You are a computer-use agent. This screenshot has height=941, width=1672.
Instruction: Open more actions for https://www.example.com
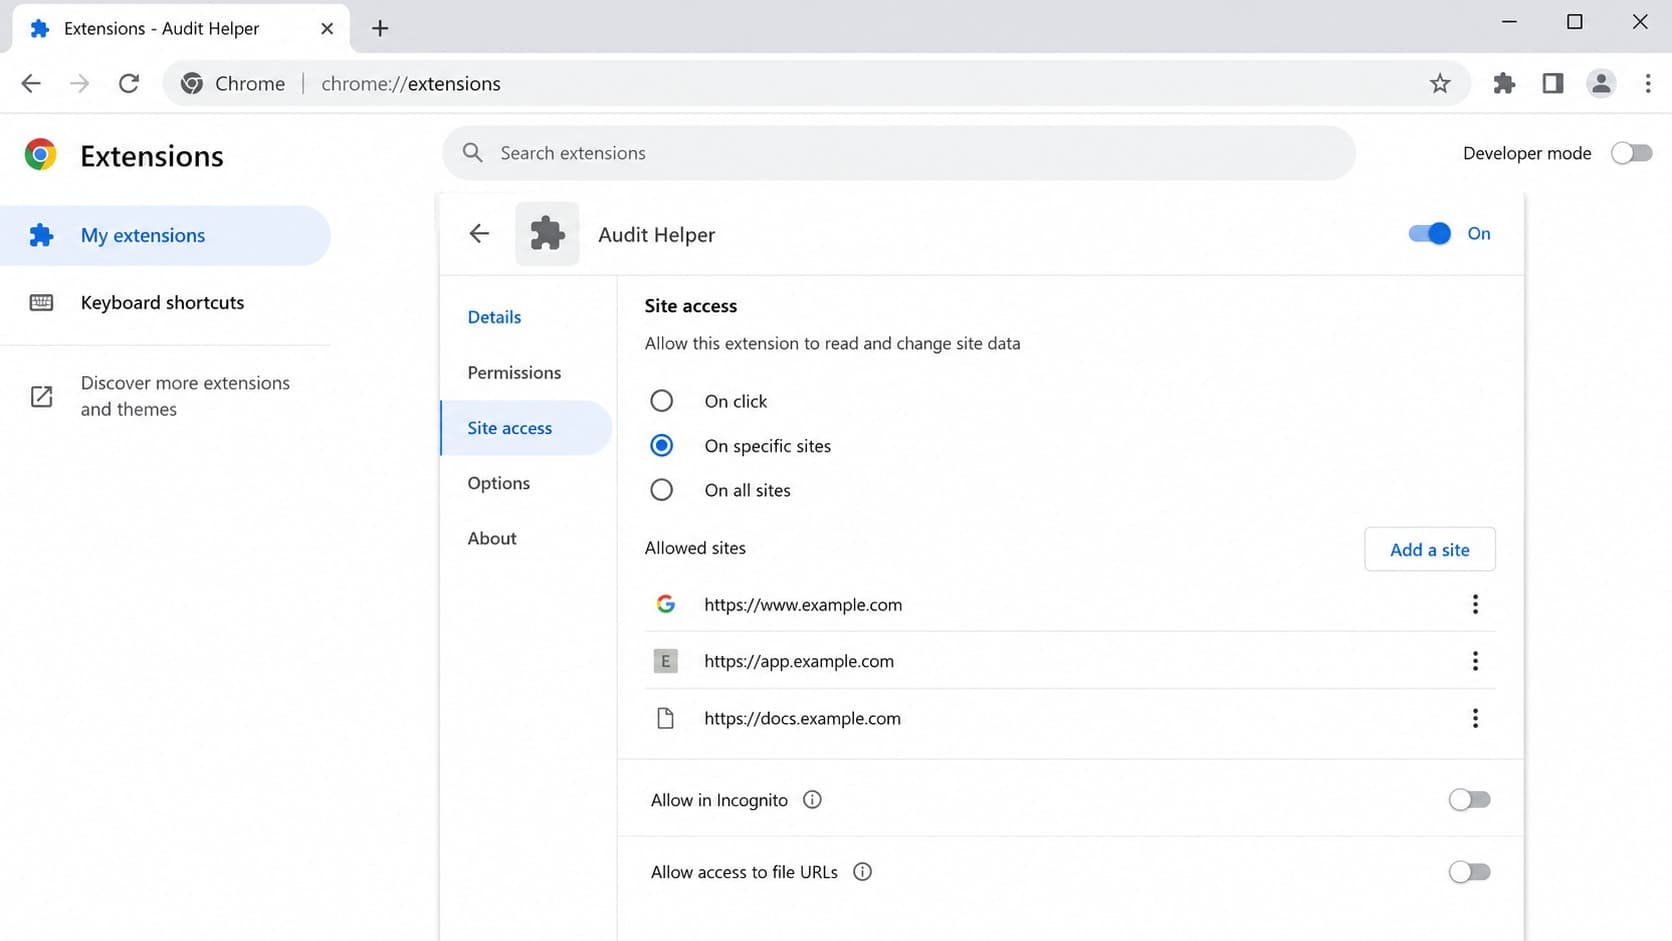[1475, 604]
